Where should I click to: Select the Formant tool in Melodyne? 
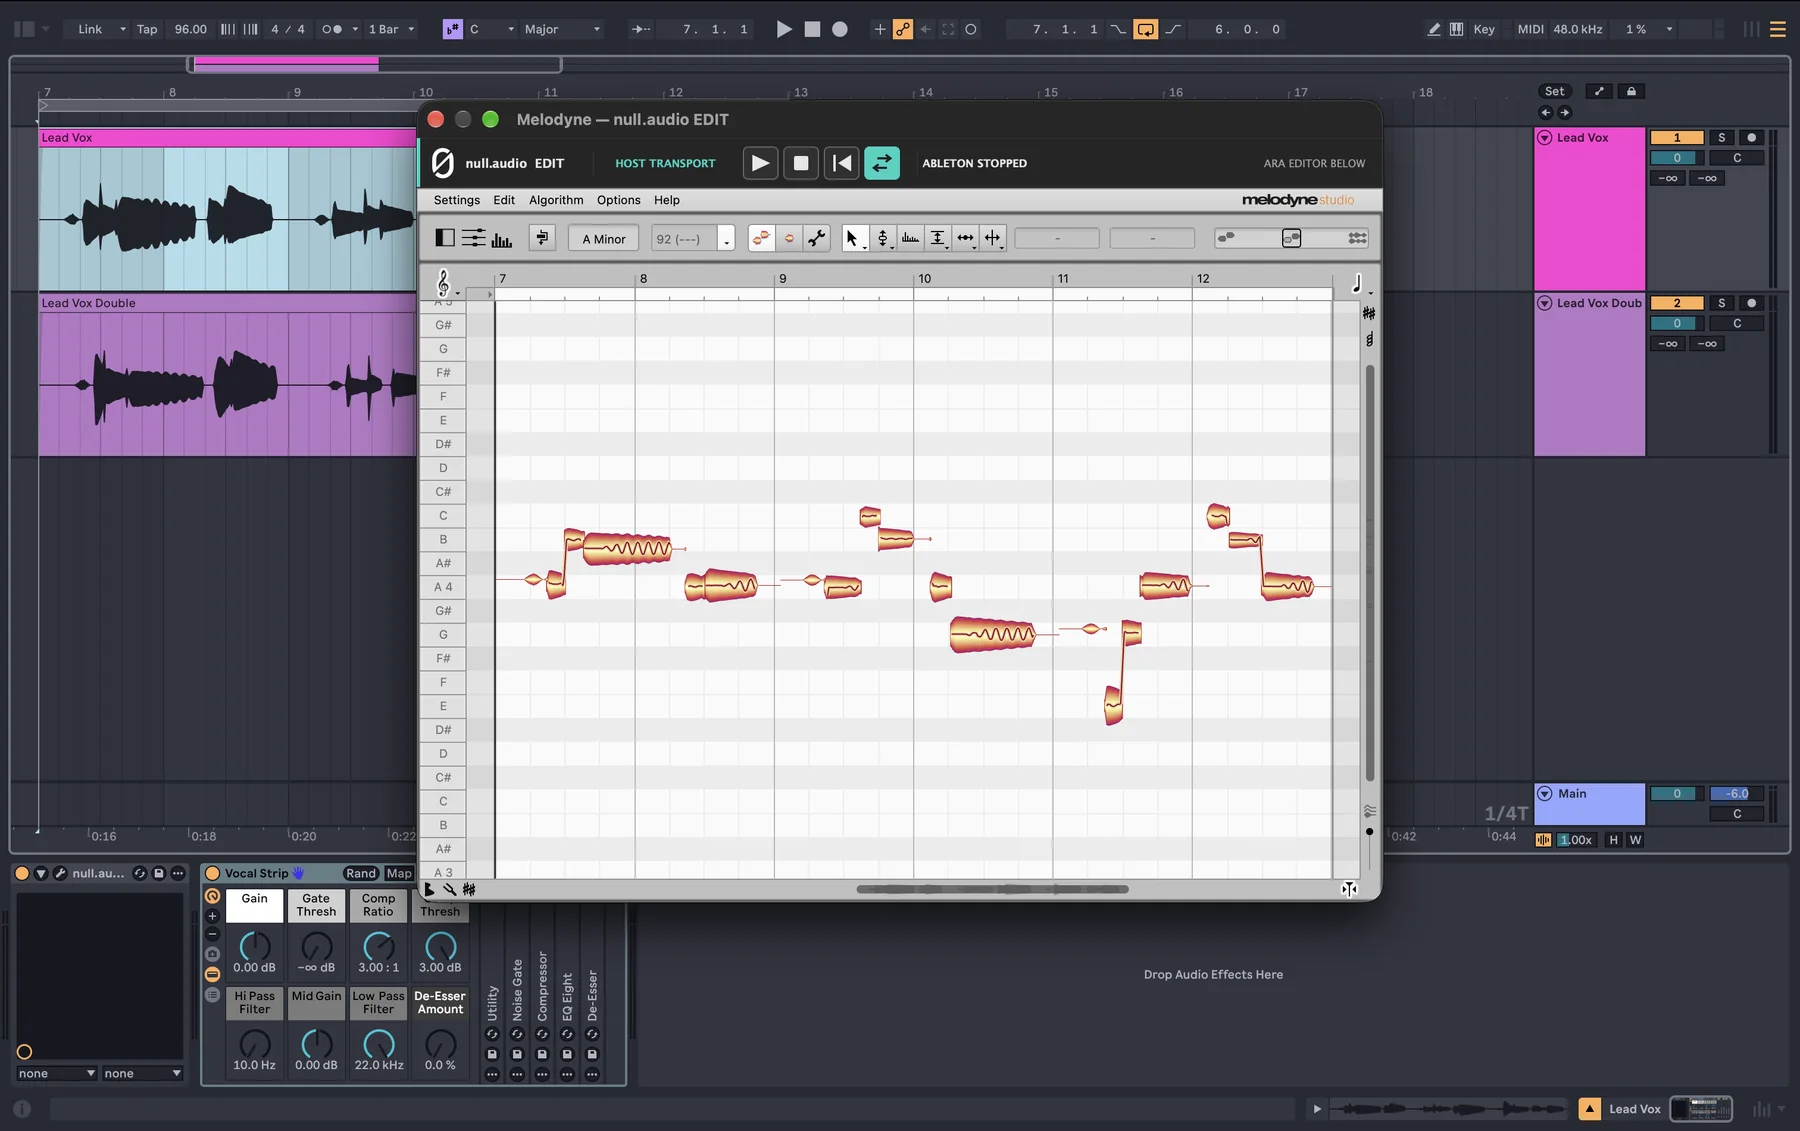point(910,238)
